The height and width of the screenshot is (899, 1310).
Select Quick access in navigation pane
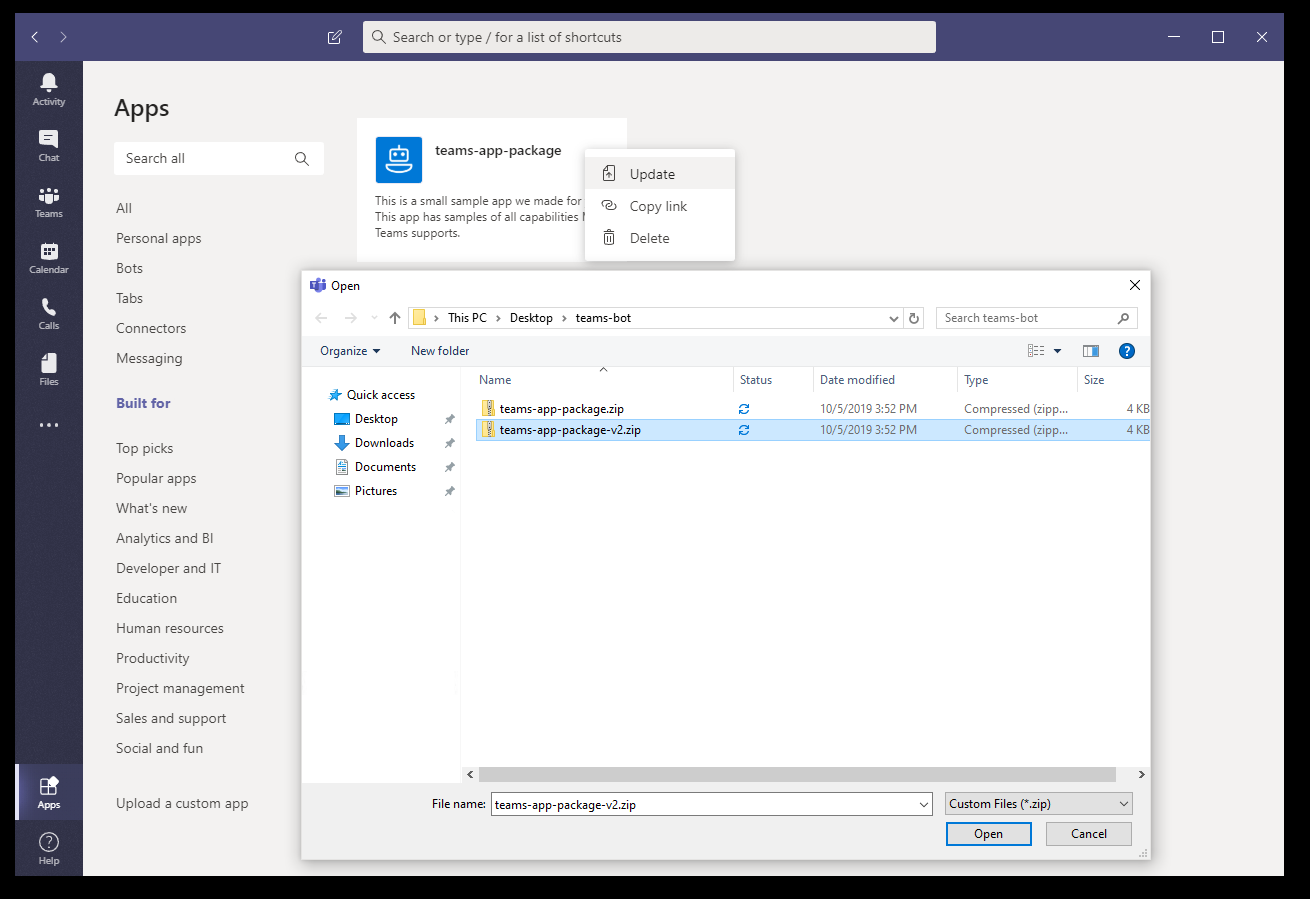point(380,395)
